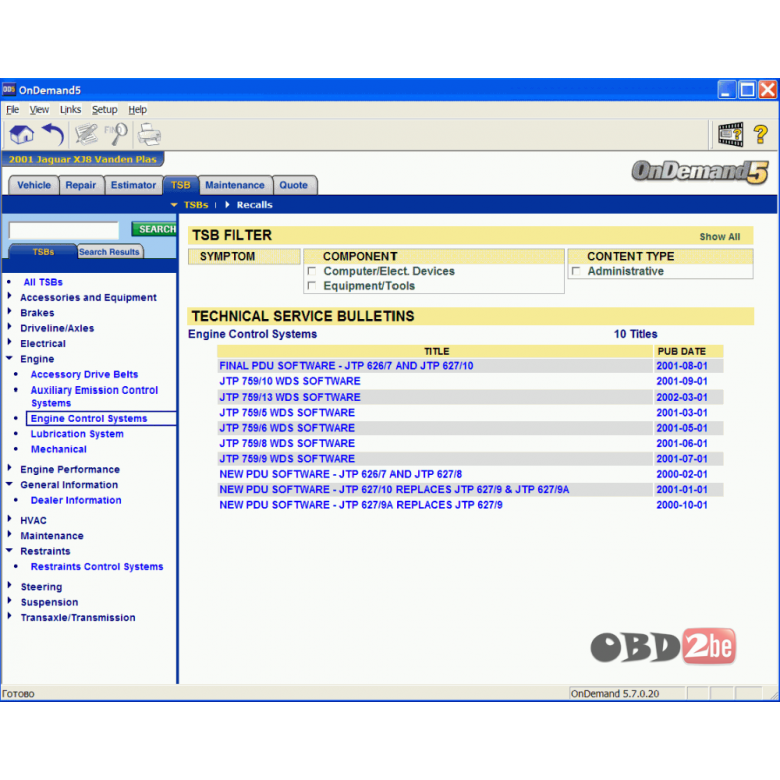
Task: Select Lubrication System under Engine
Action: coord(77,434)
